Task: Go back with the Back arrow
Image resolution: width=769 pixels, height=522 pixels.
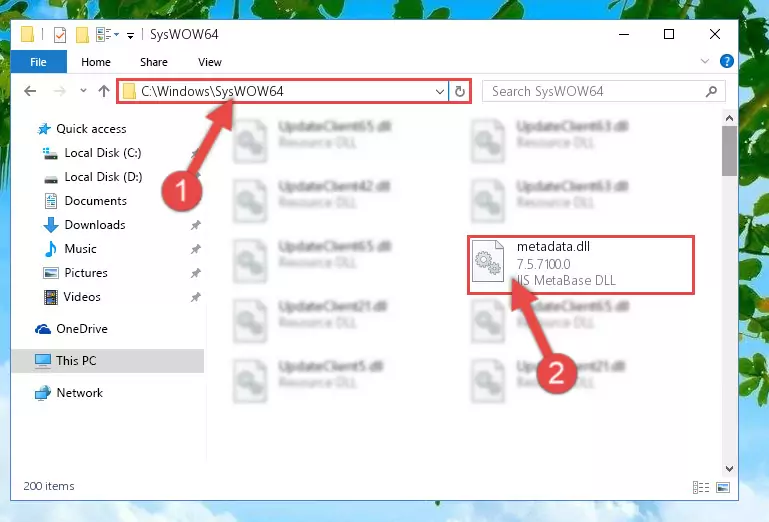Action: point(30,91)
